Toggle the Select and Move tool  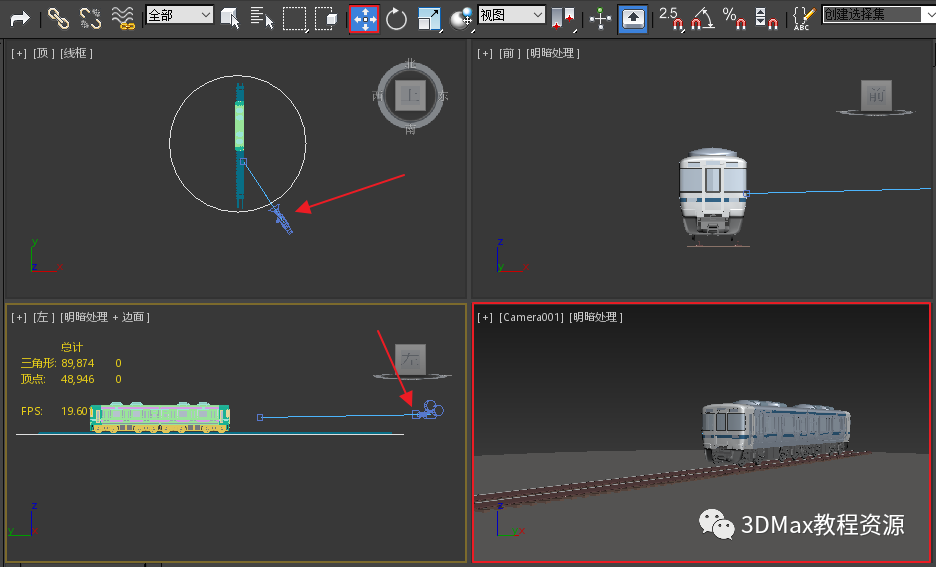(x=364, y=19)
